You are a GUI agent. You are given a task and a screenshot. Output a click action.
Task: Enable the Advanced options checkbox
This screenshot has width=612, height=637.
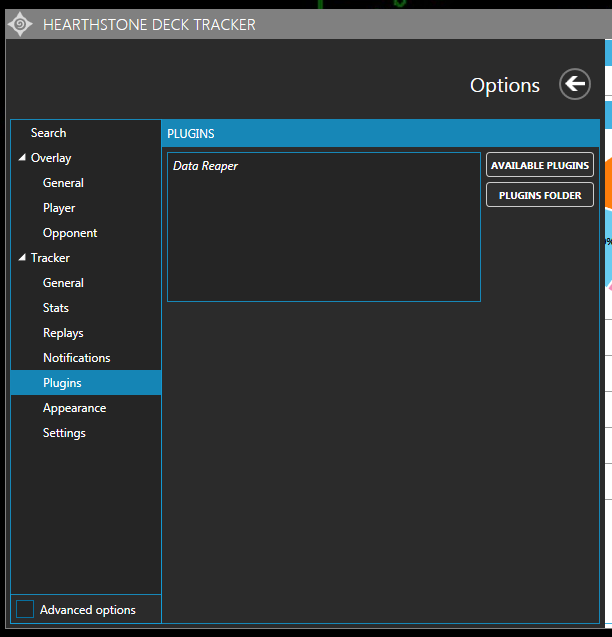coord(25,609)
